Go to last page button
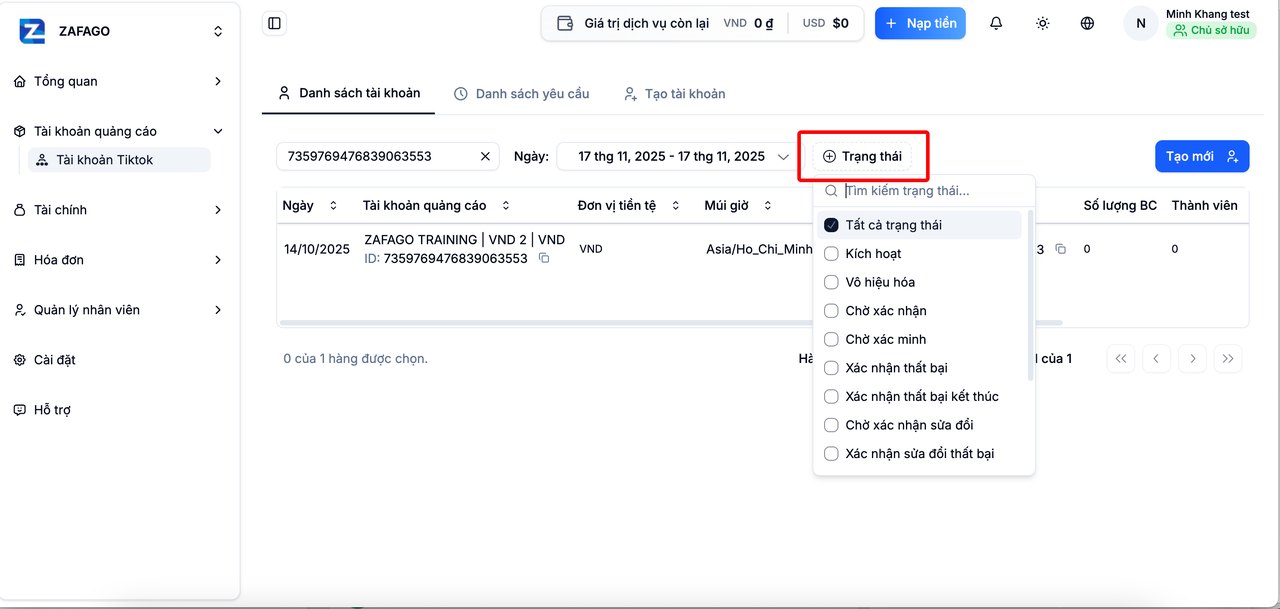The width and height of the screenshot is (1280, 609). tap(1228, 358)
